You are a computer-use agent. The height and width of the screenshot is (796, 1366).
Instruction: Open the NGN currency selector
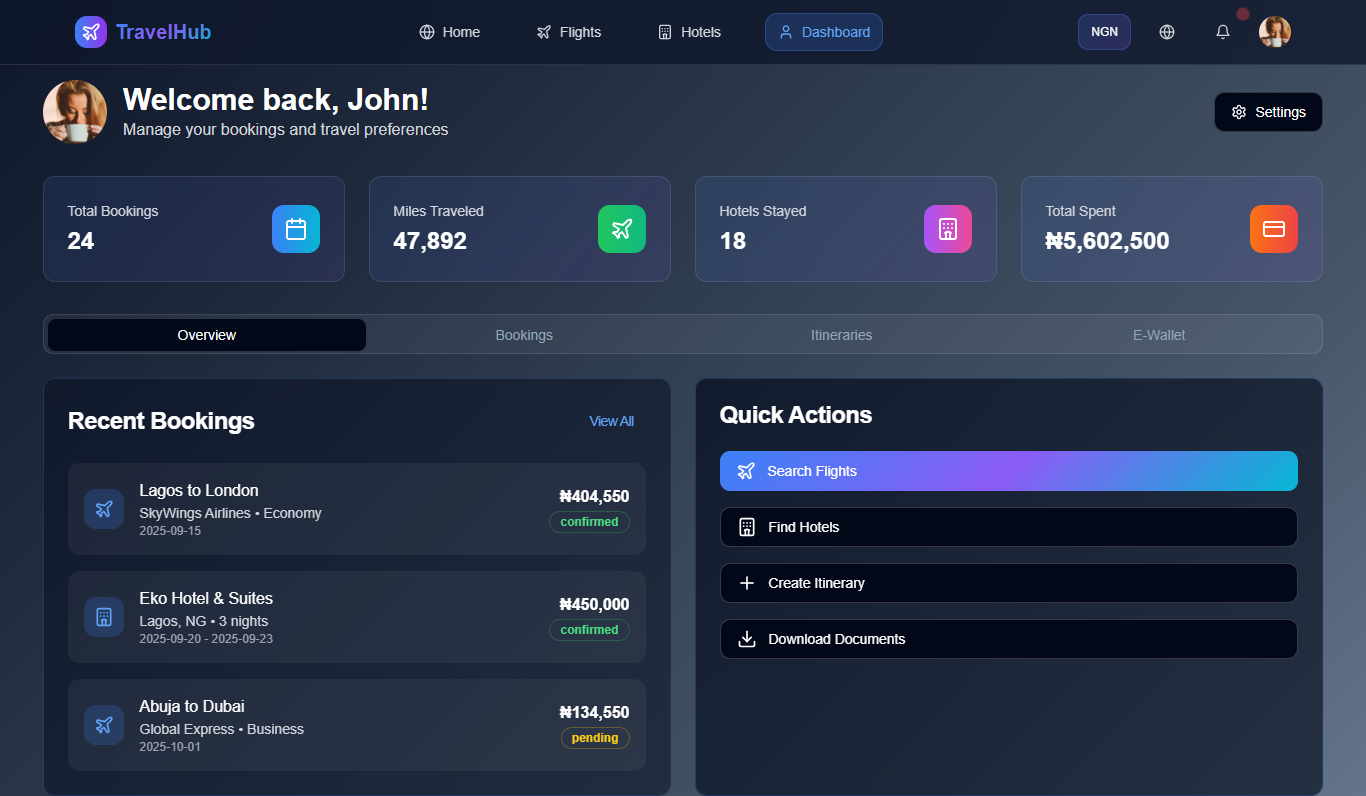coord(1104,32)
